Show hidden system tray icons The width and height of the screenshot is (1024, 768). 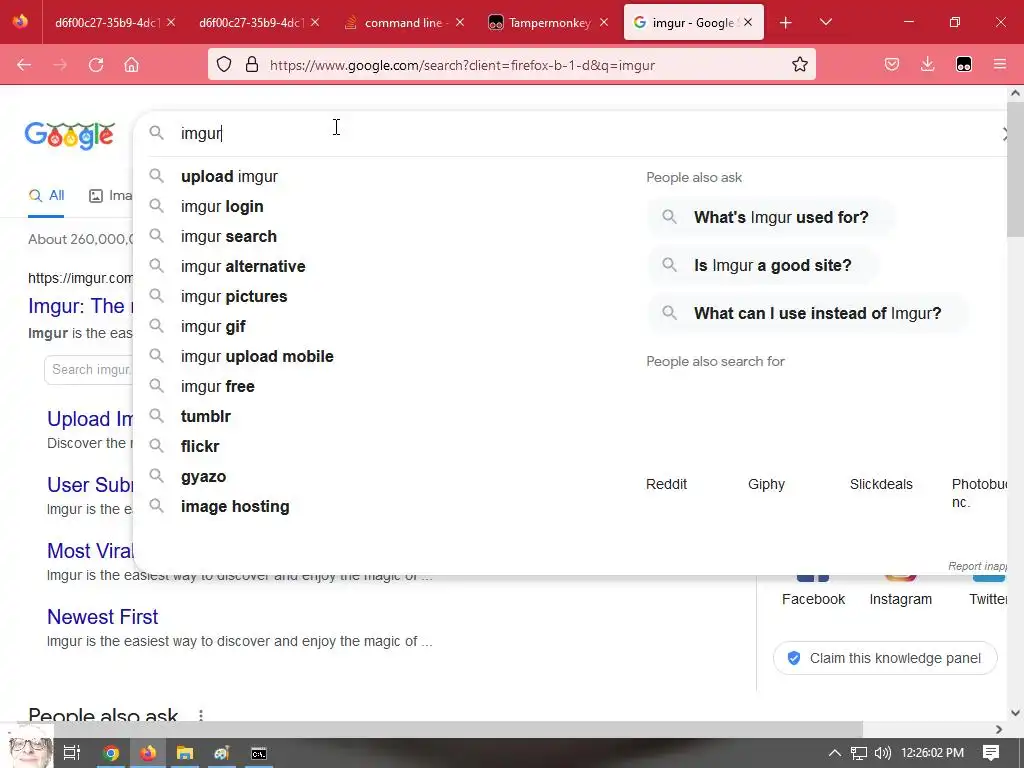[834, 753]
